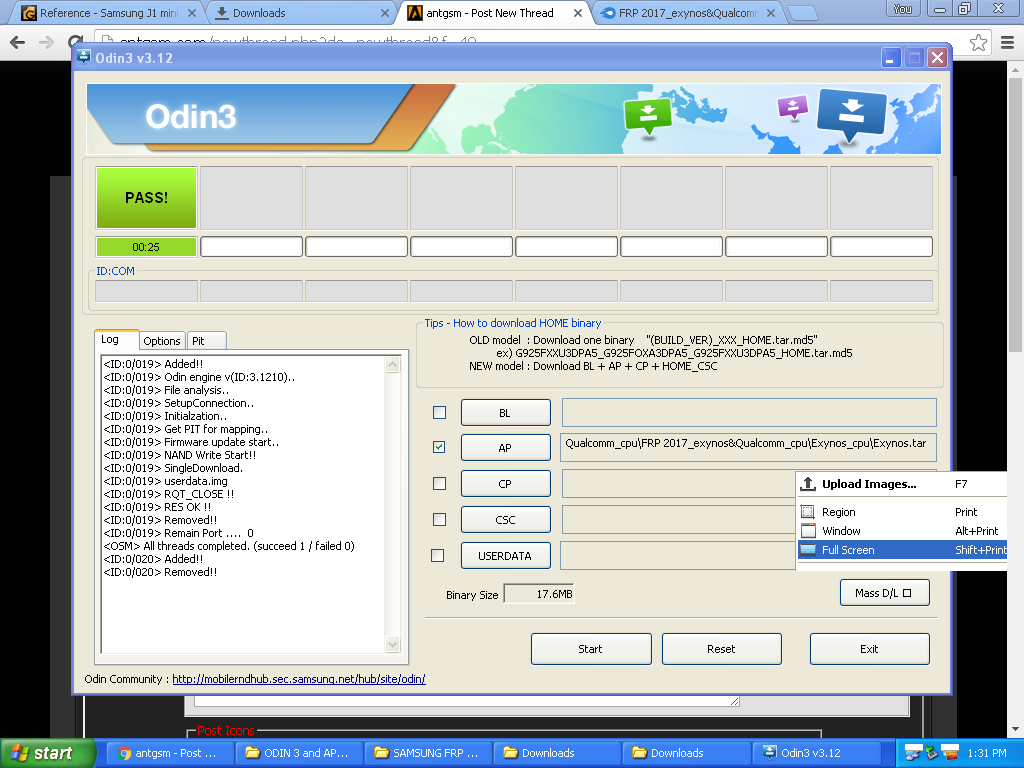Exit the Odin3 application
This screenshot has height=768, width=1024.
click(869, 648)
